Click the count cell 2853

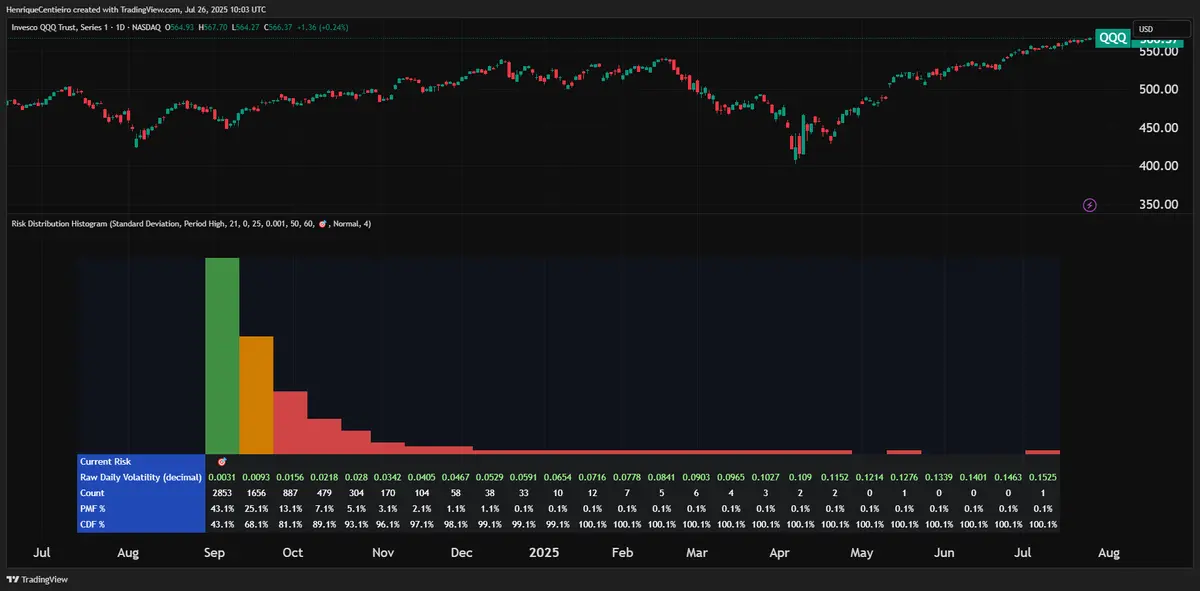click(x=222, y=494)
